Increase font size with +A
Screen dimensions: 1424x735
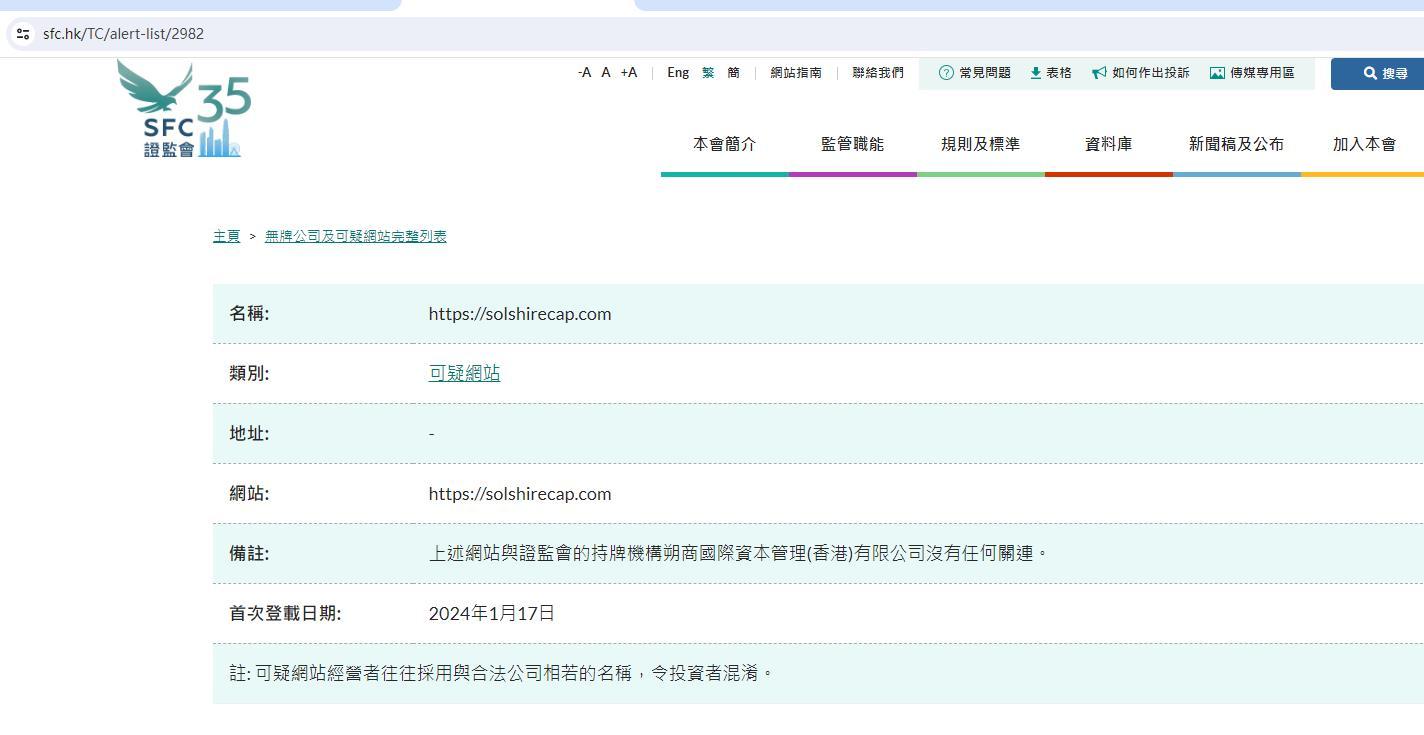point(628,73)
